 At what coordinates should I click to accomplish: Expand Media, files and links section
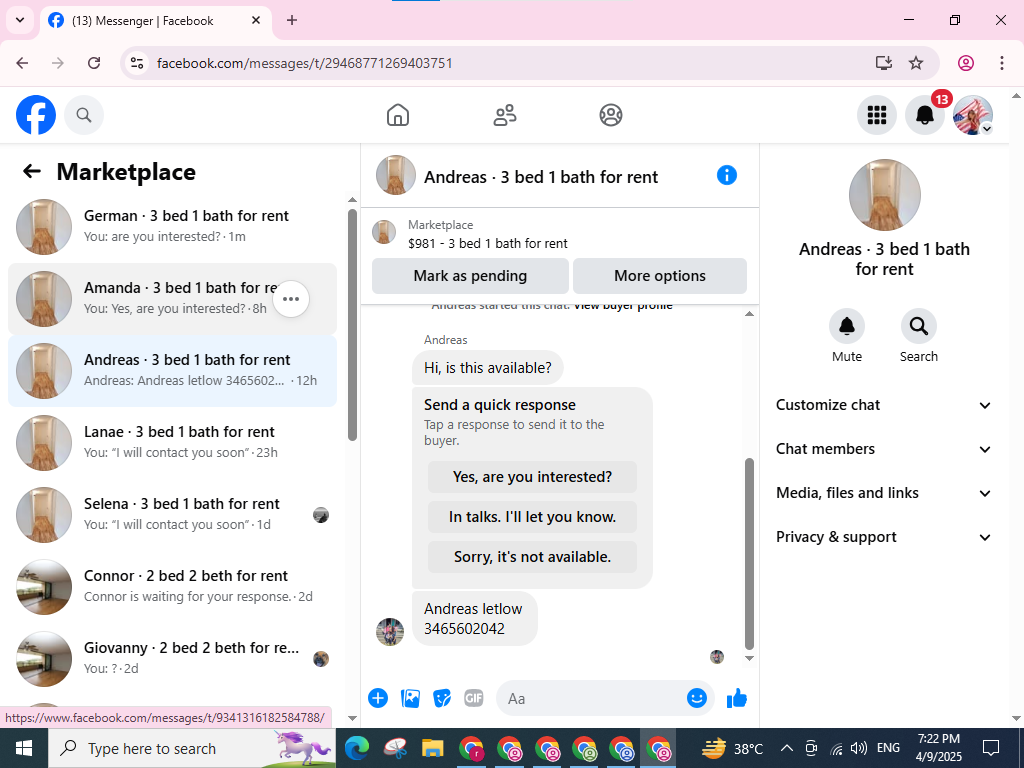pyautogui.click(x=884, y=493)
